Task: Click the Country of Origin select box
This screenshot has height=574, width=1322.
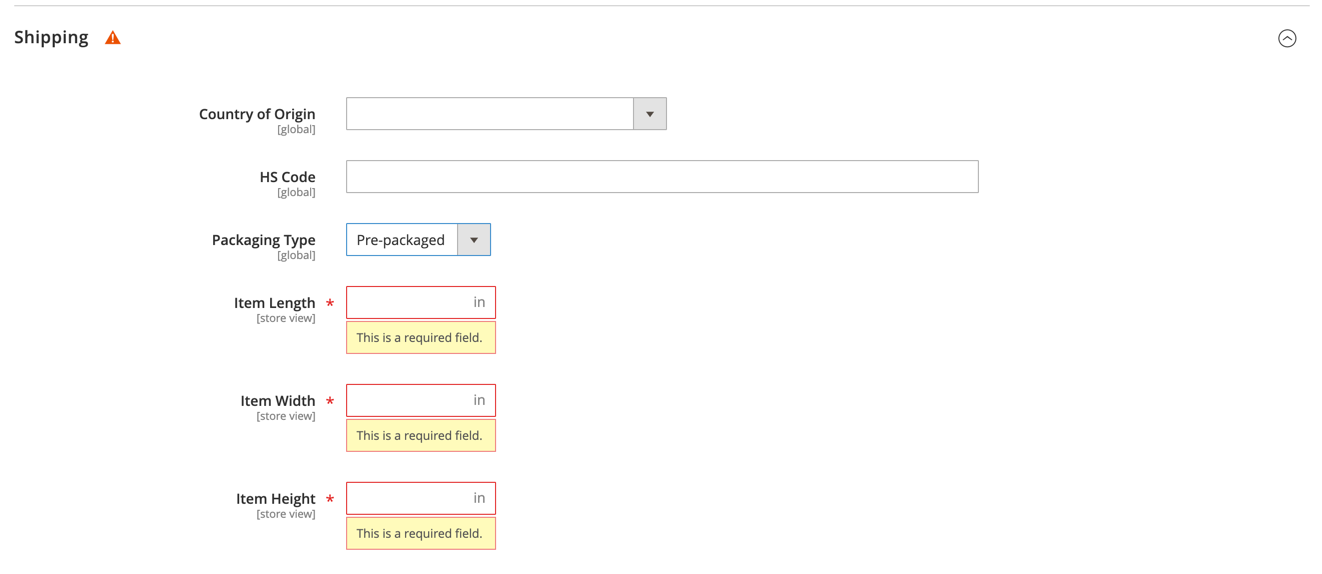Action: (x=506, y=114)
